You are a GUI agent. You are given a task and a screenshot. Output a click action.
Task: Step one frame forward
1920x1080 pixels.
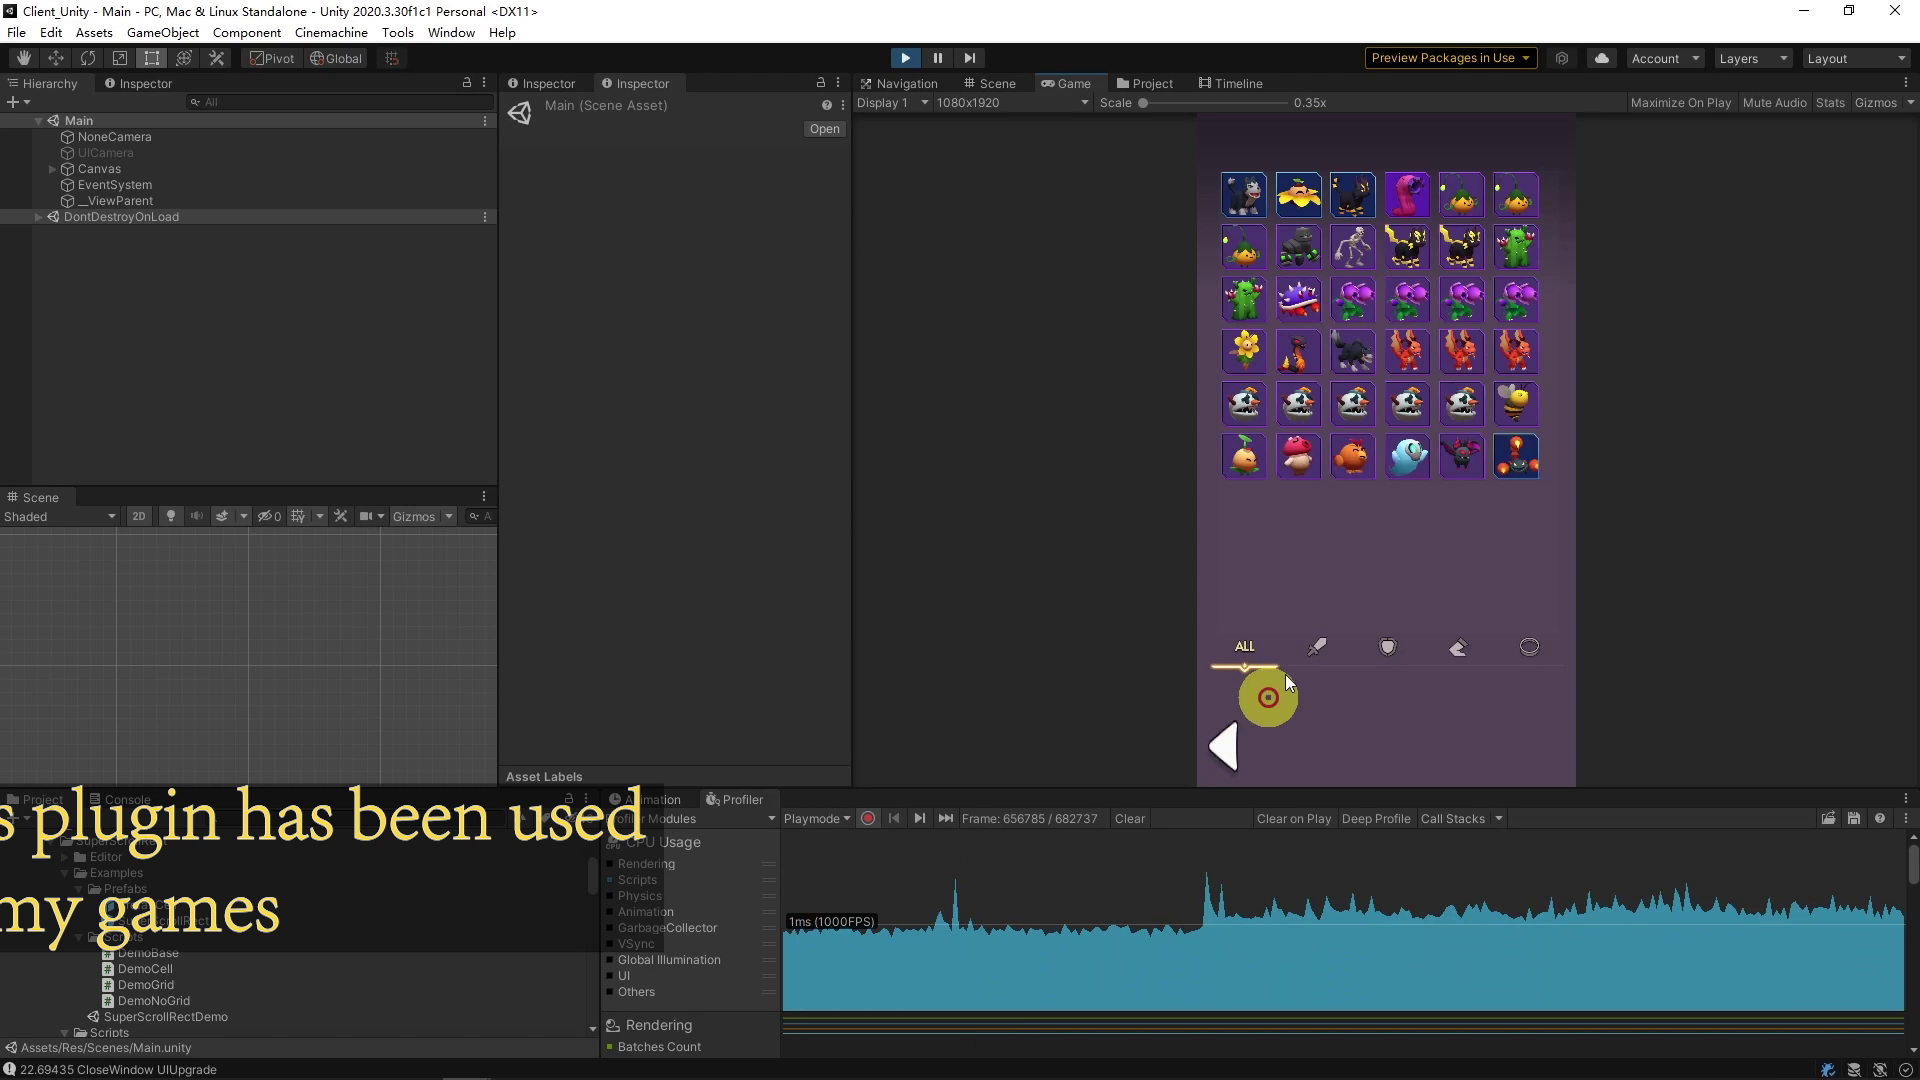tap(969, 58)
